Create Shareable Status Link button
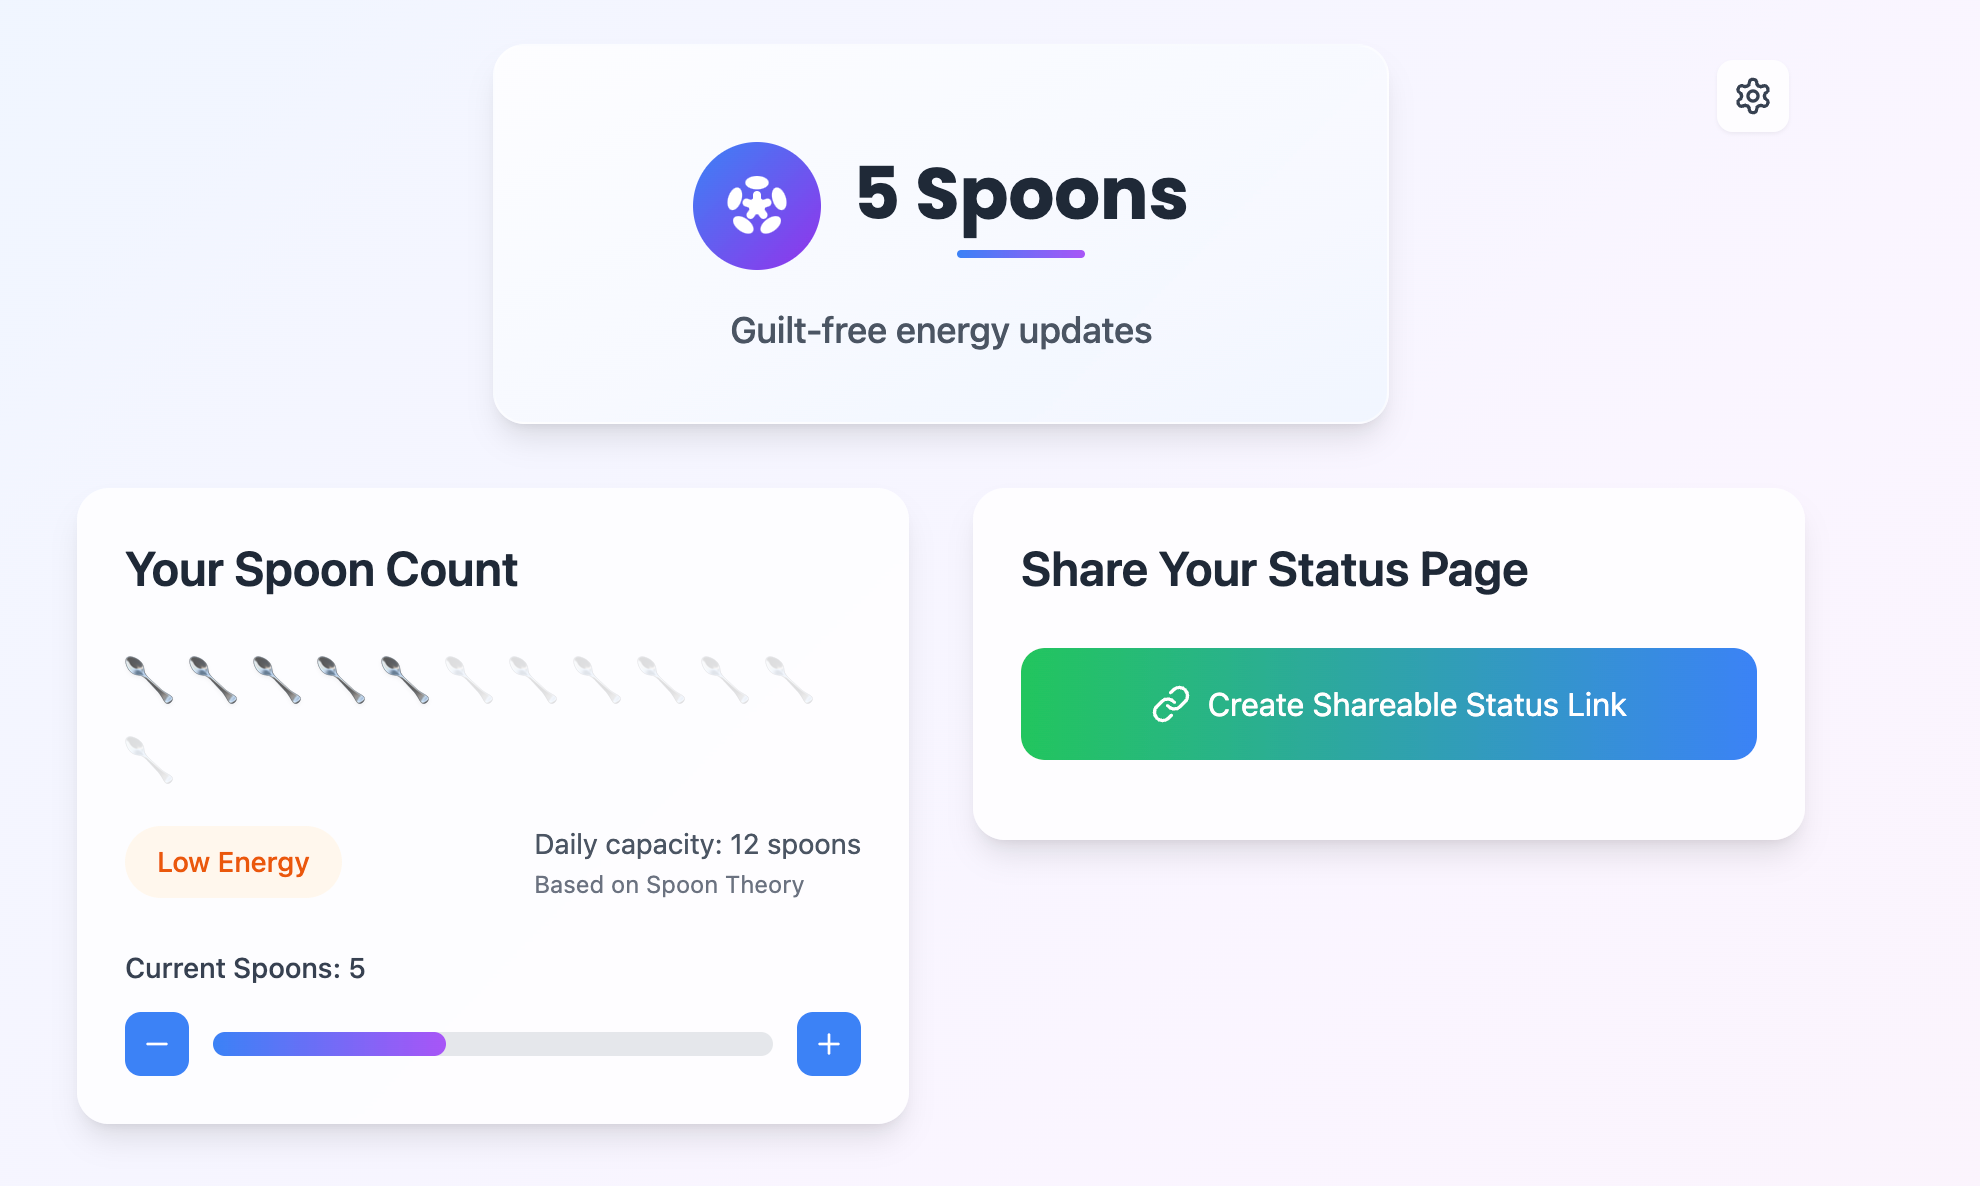Image resolution: width=1980 pixels, height=1186 pixels. click(1389, 704)
